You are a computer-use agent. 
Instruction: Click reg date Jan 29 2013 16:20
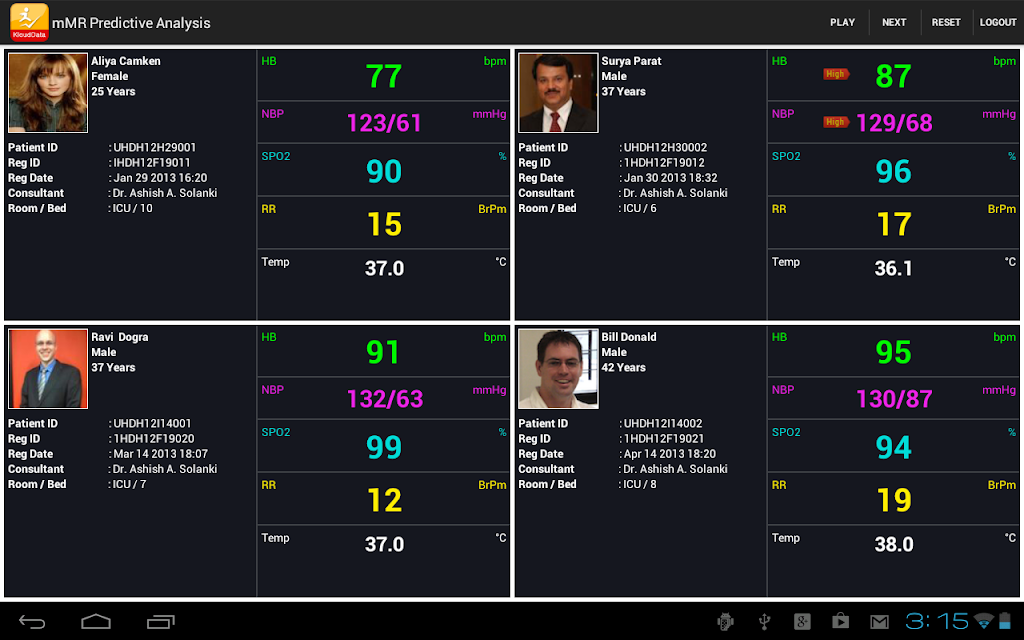click(160, 178)
